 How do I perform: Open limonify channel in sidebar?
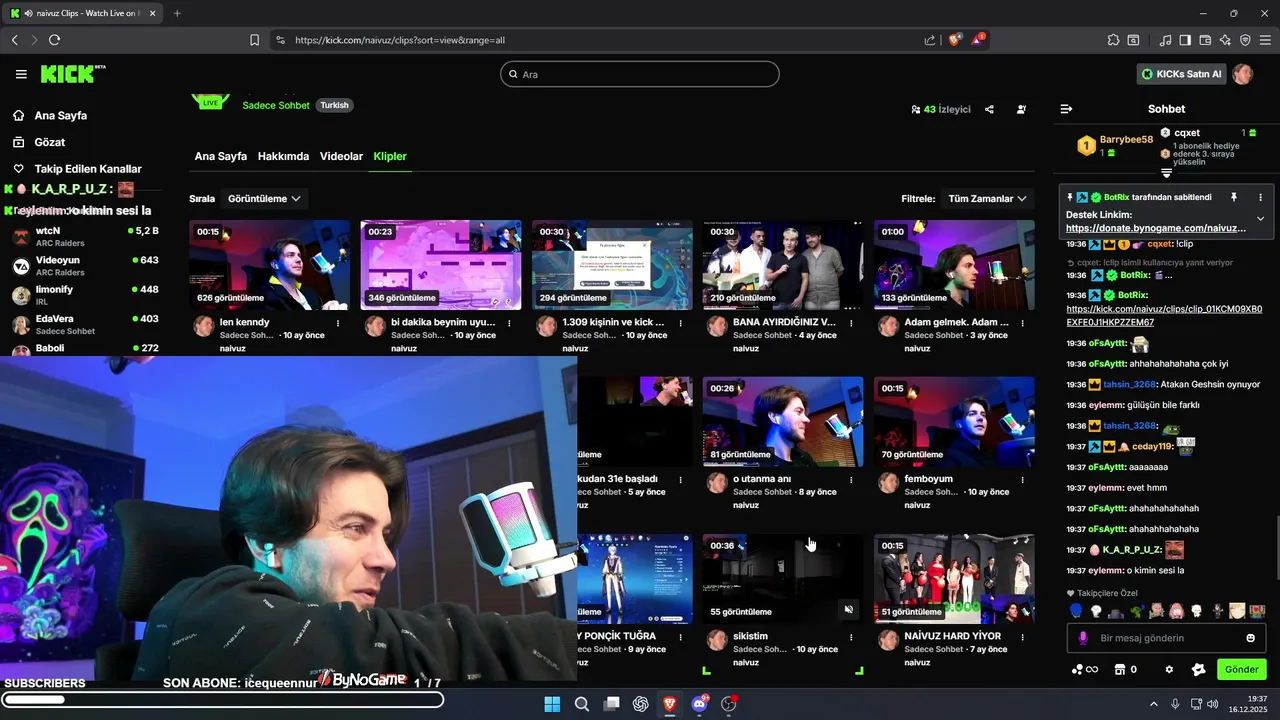(85, 295)
